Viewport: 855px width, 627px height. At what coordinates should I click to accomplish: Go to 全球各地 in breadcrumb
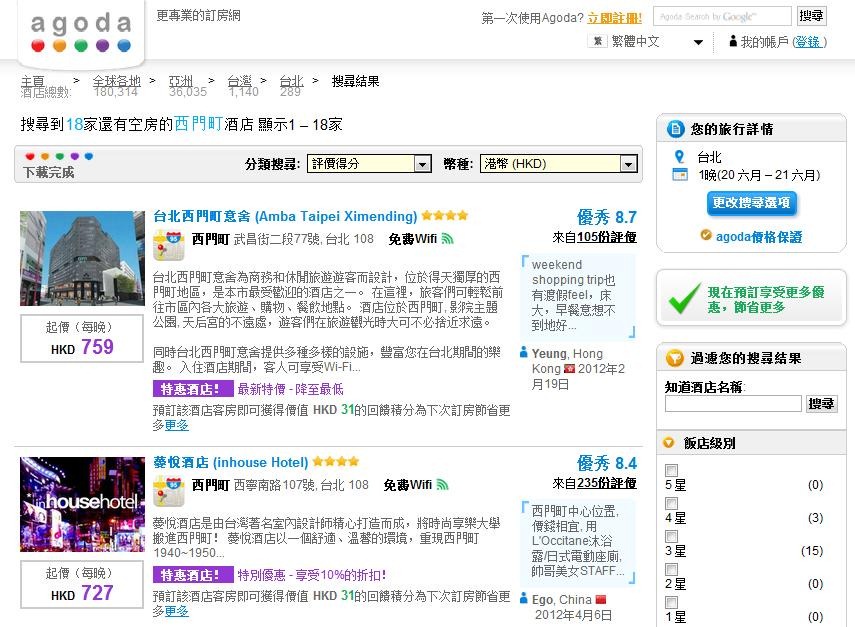point(117,81)
